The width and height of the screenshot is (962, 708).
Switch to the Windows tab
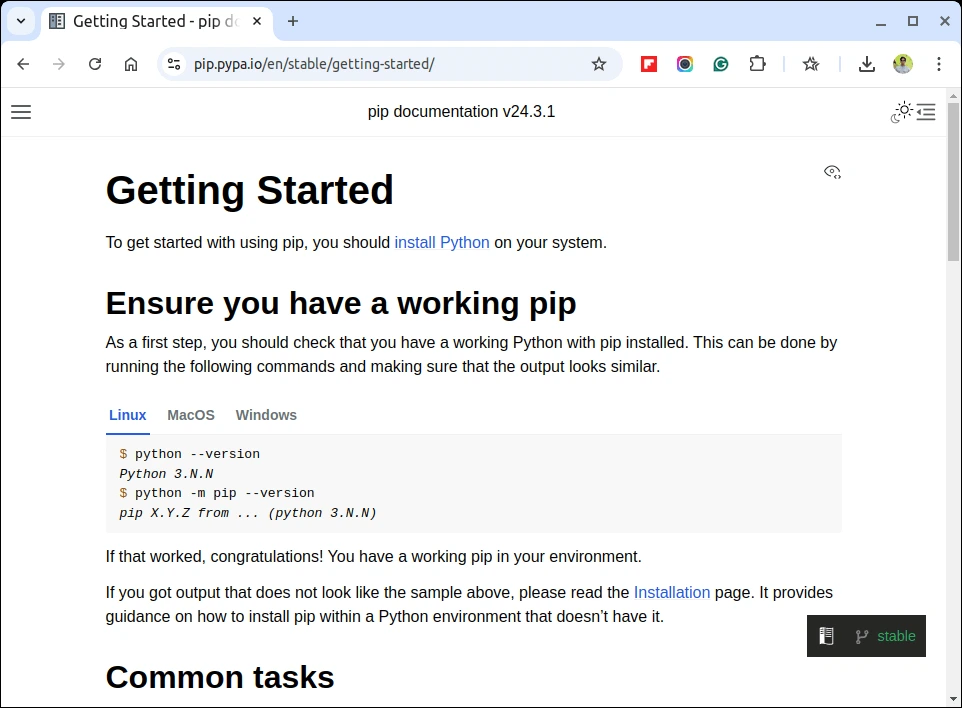(266, 415)
